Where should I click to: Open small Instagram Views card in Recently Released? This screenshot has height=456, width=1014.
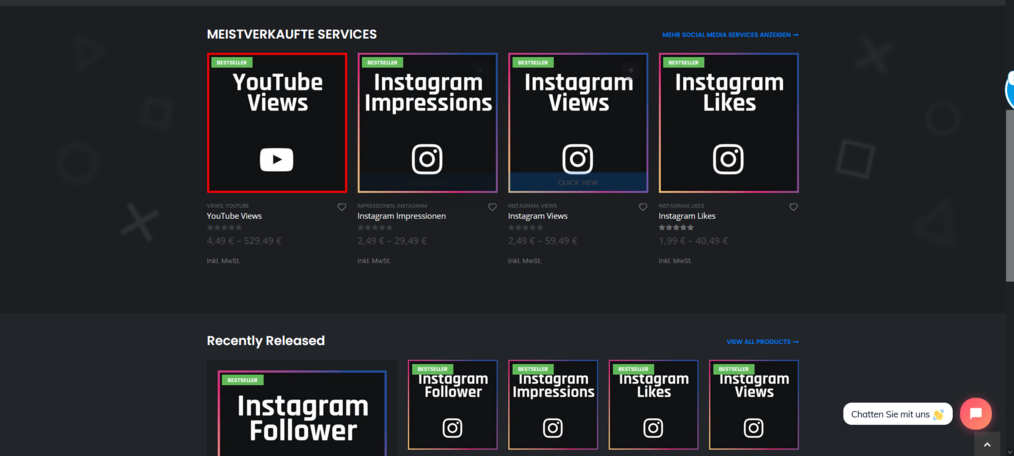[x=754, y=405]
